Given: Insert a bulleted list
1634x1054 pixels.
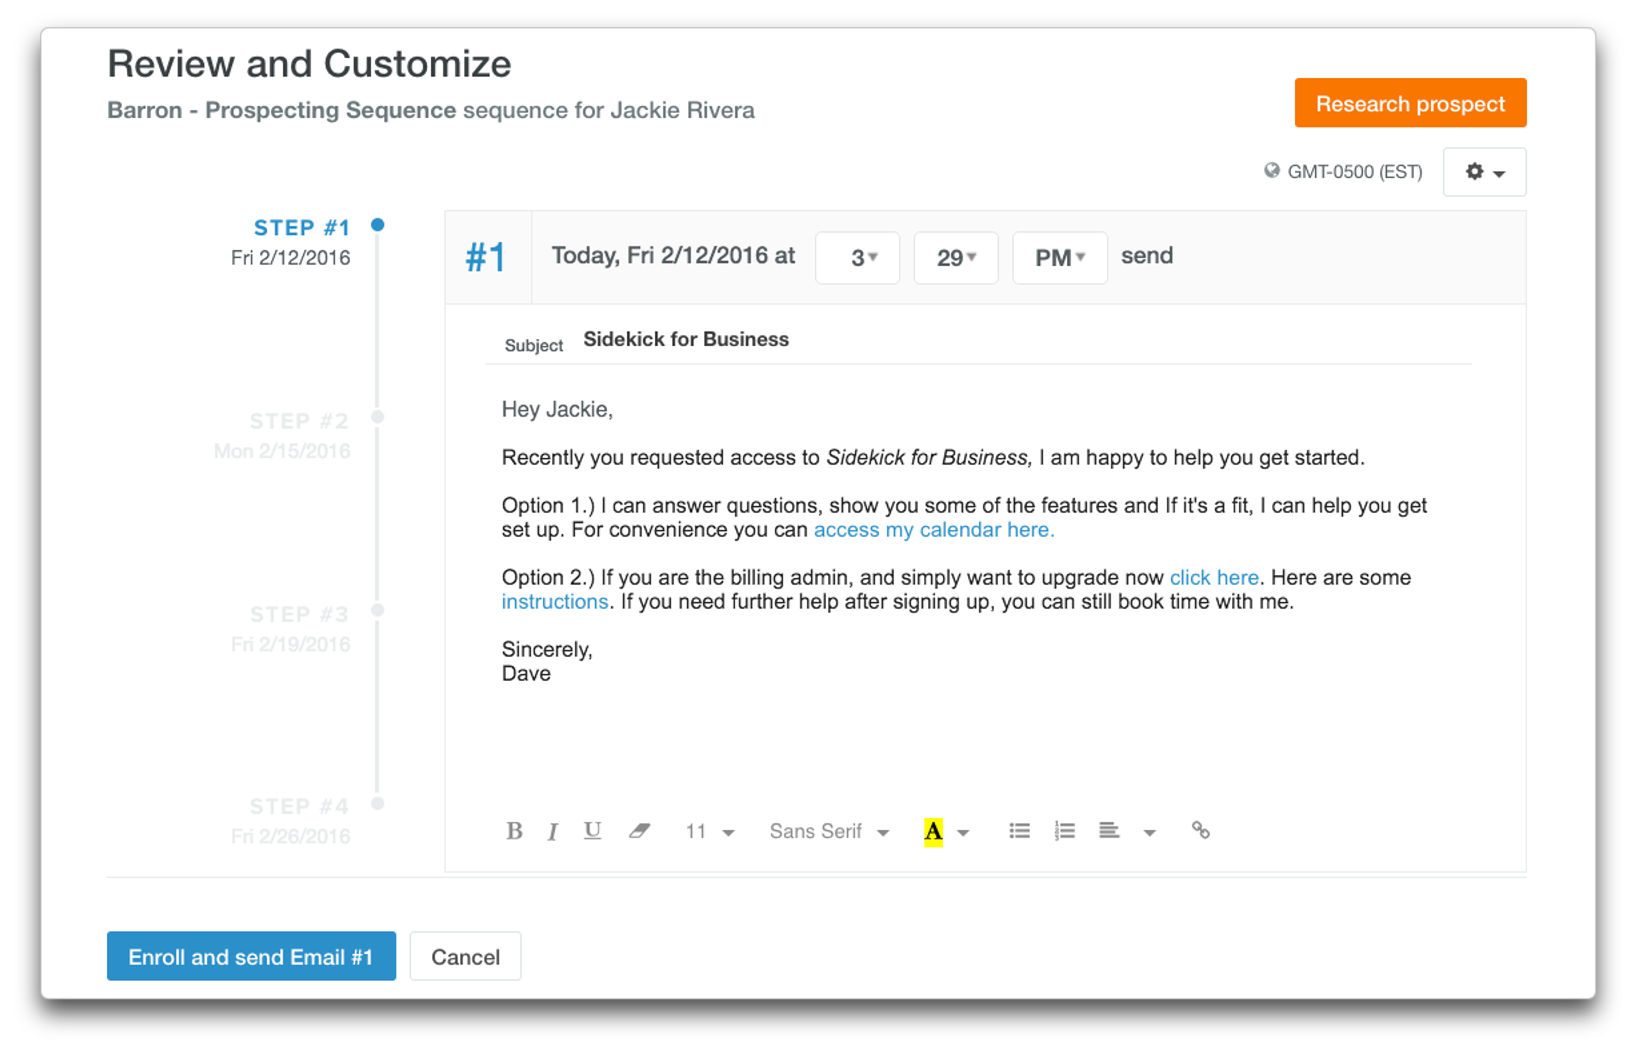Looking at the screenshot, I should [x=1019, y=831].
